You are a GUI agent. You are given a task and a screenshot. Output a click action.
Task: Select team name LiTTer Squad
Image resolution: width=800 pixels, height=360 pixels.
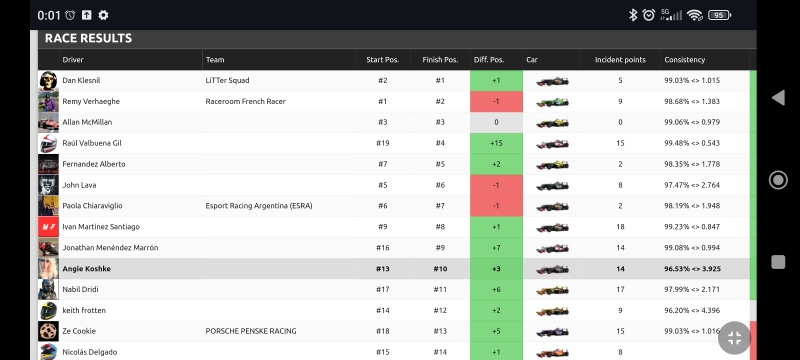tap(228, 81)
